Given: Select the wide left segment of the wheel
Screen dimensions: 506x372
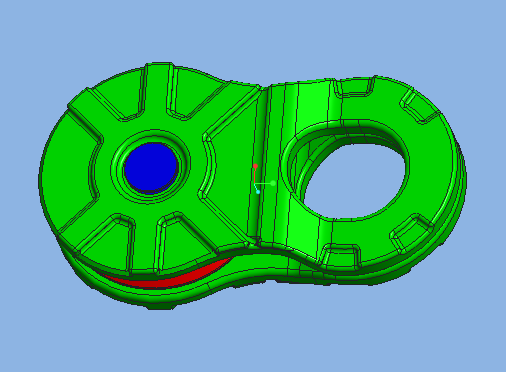Looking at the screenshot, I should point(67,170).
